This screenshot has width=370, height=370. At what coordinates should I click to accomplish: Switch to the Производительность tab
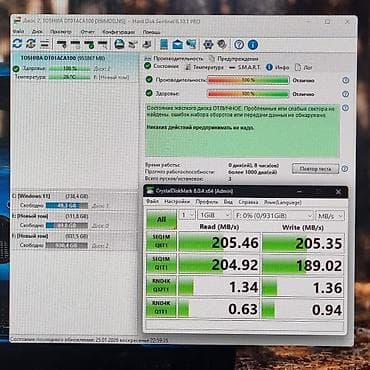[x=174, y=58]
